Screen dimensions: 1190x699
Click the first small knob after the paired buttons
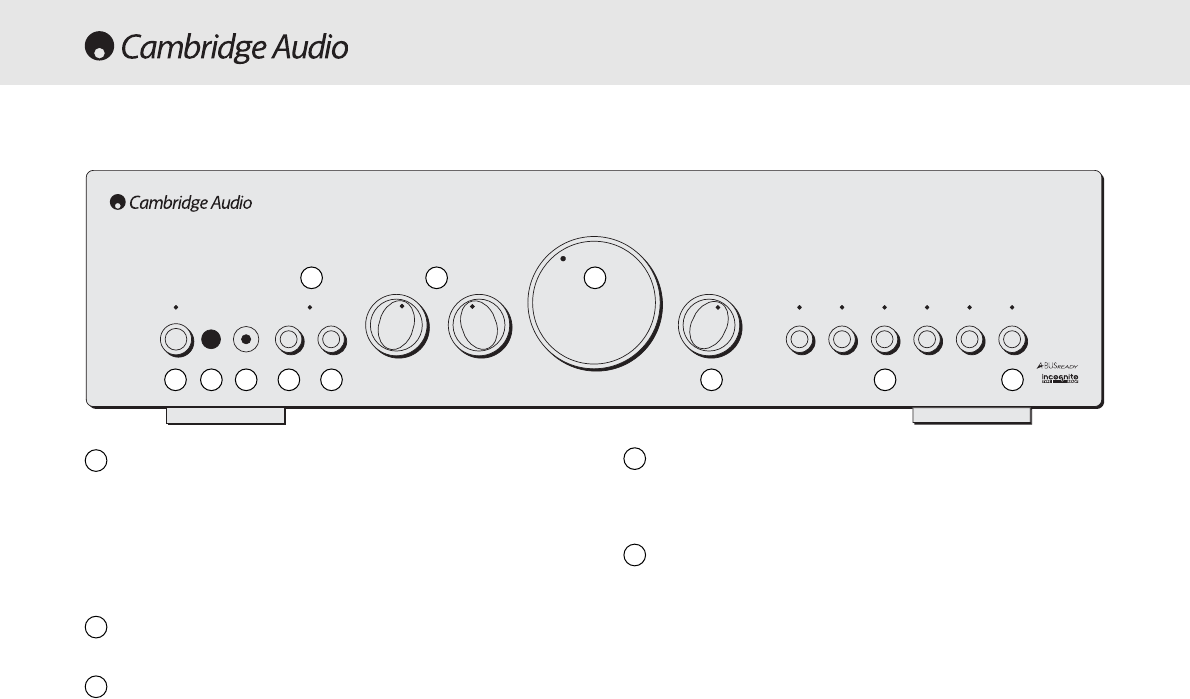[x=397, y=326]
